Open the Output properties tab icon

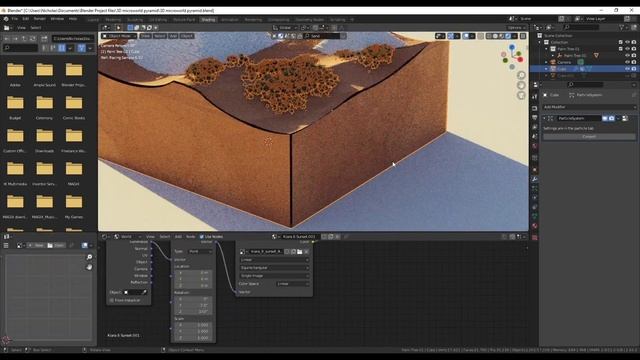pyautogui.click(x=535, y=118)
